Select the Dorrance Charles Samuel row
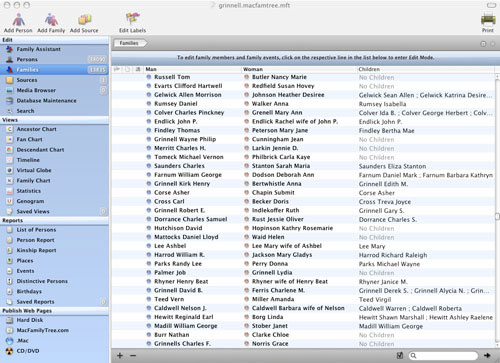500x363 pixels. pyautogui.click(x=303, y=219)
